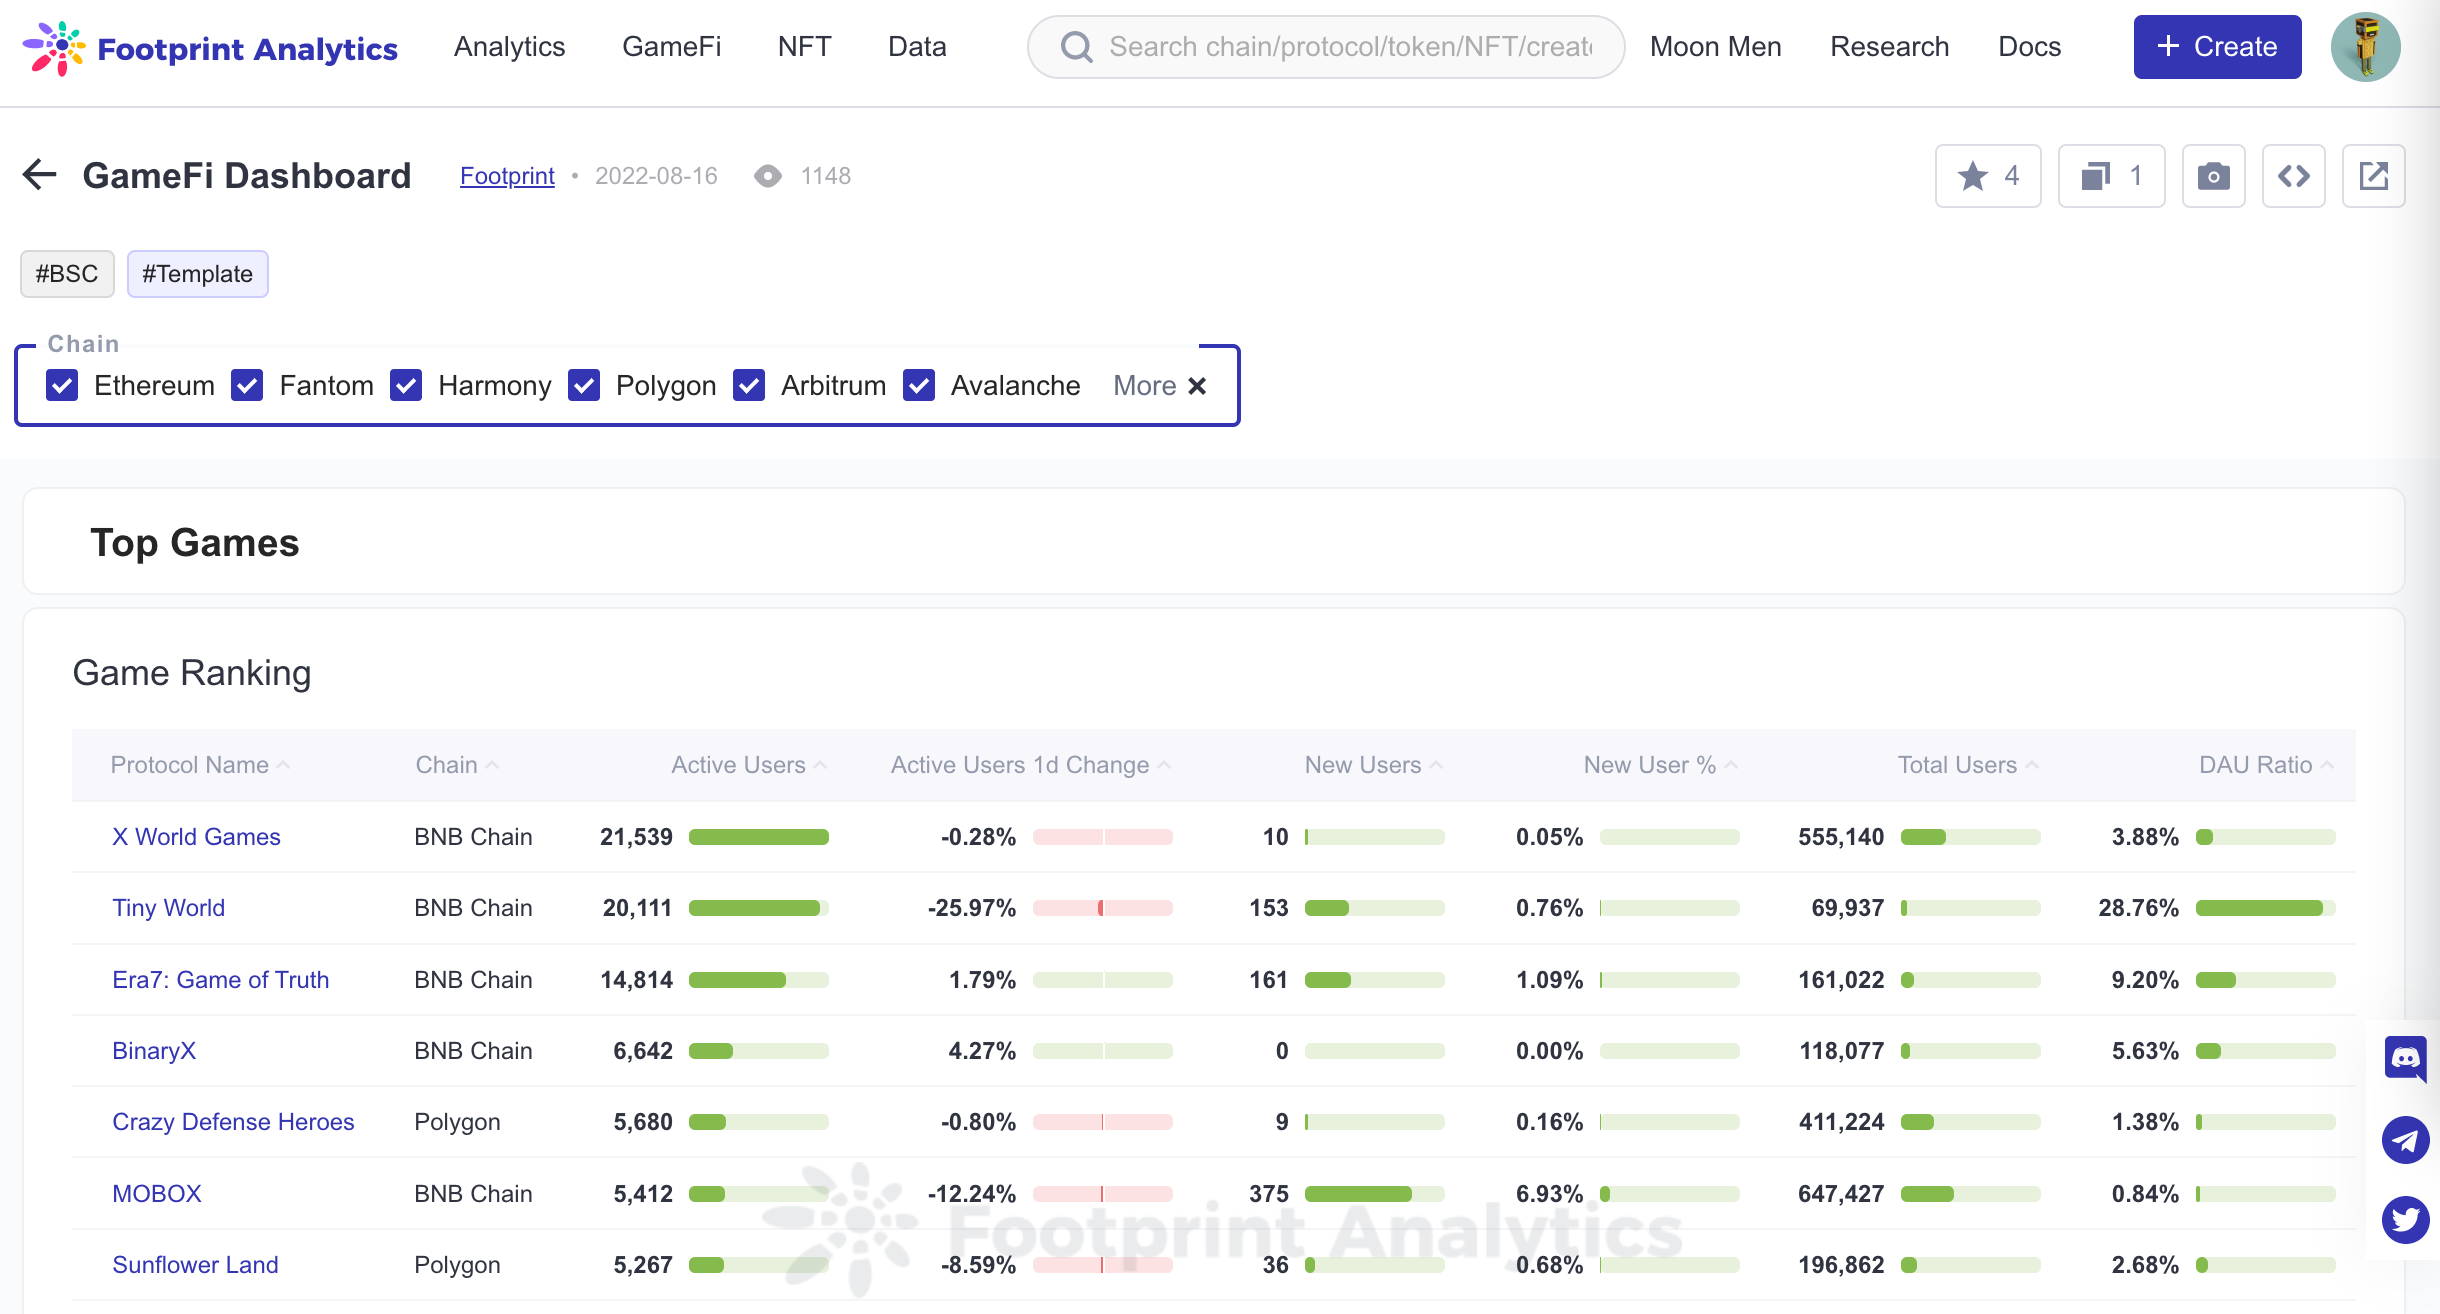The image size is (2440, 1314).
Task: Open X World Games protocol link
Action: coord(196,837)
